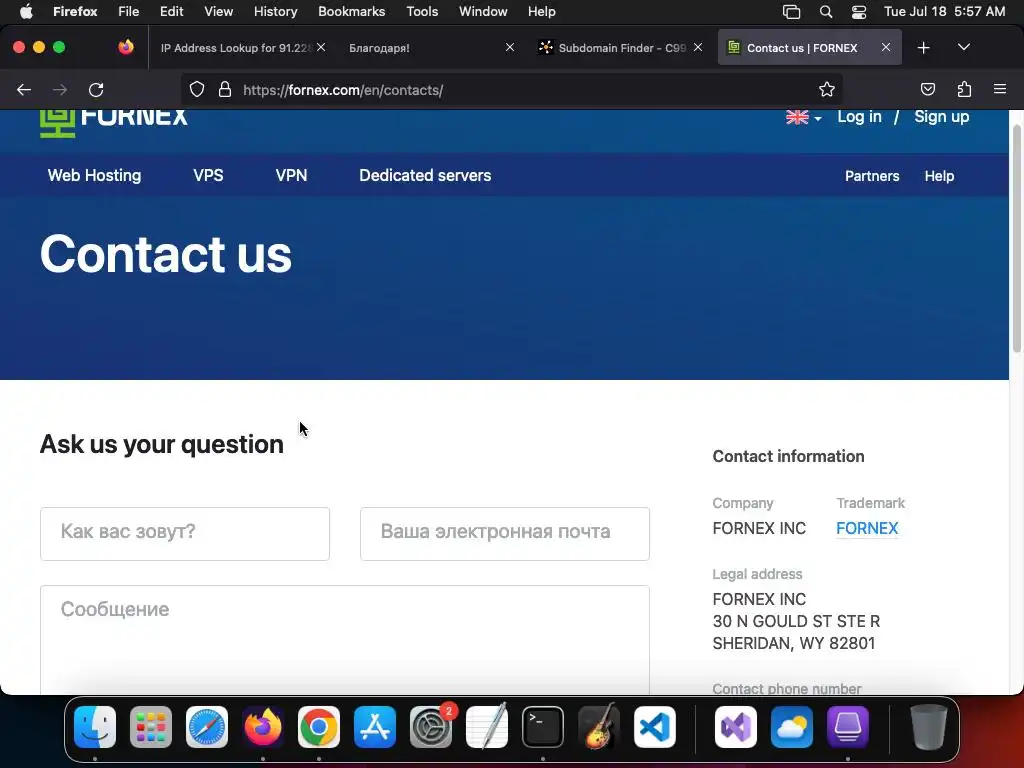Focus the Как вас зовут? name field
Screen dimensions: 1024x768
pyautogui.click(x=185, y=534)
